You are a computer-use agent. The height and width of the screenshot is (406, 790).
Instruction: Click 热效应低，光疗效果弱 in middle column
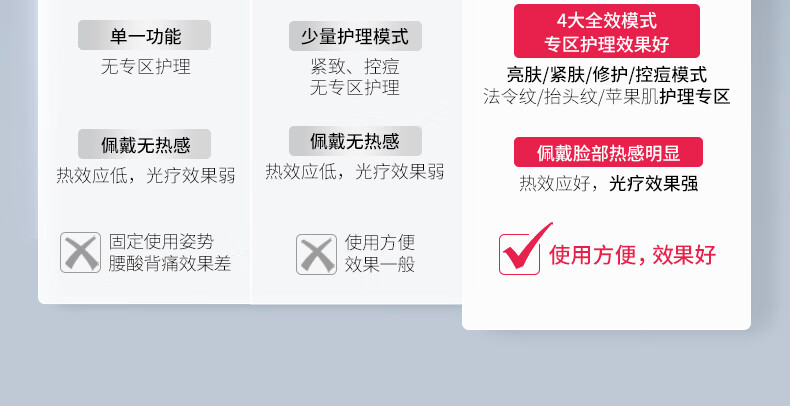tap(355, 172)
